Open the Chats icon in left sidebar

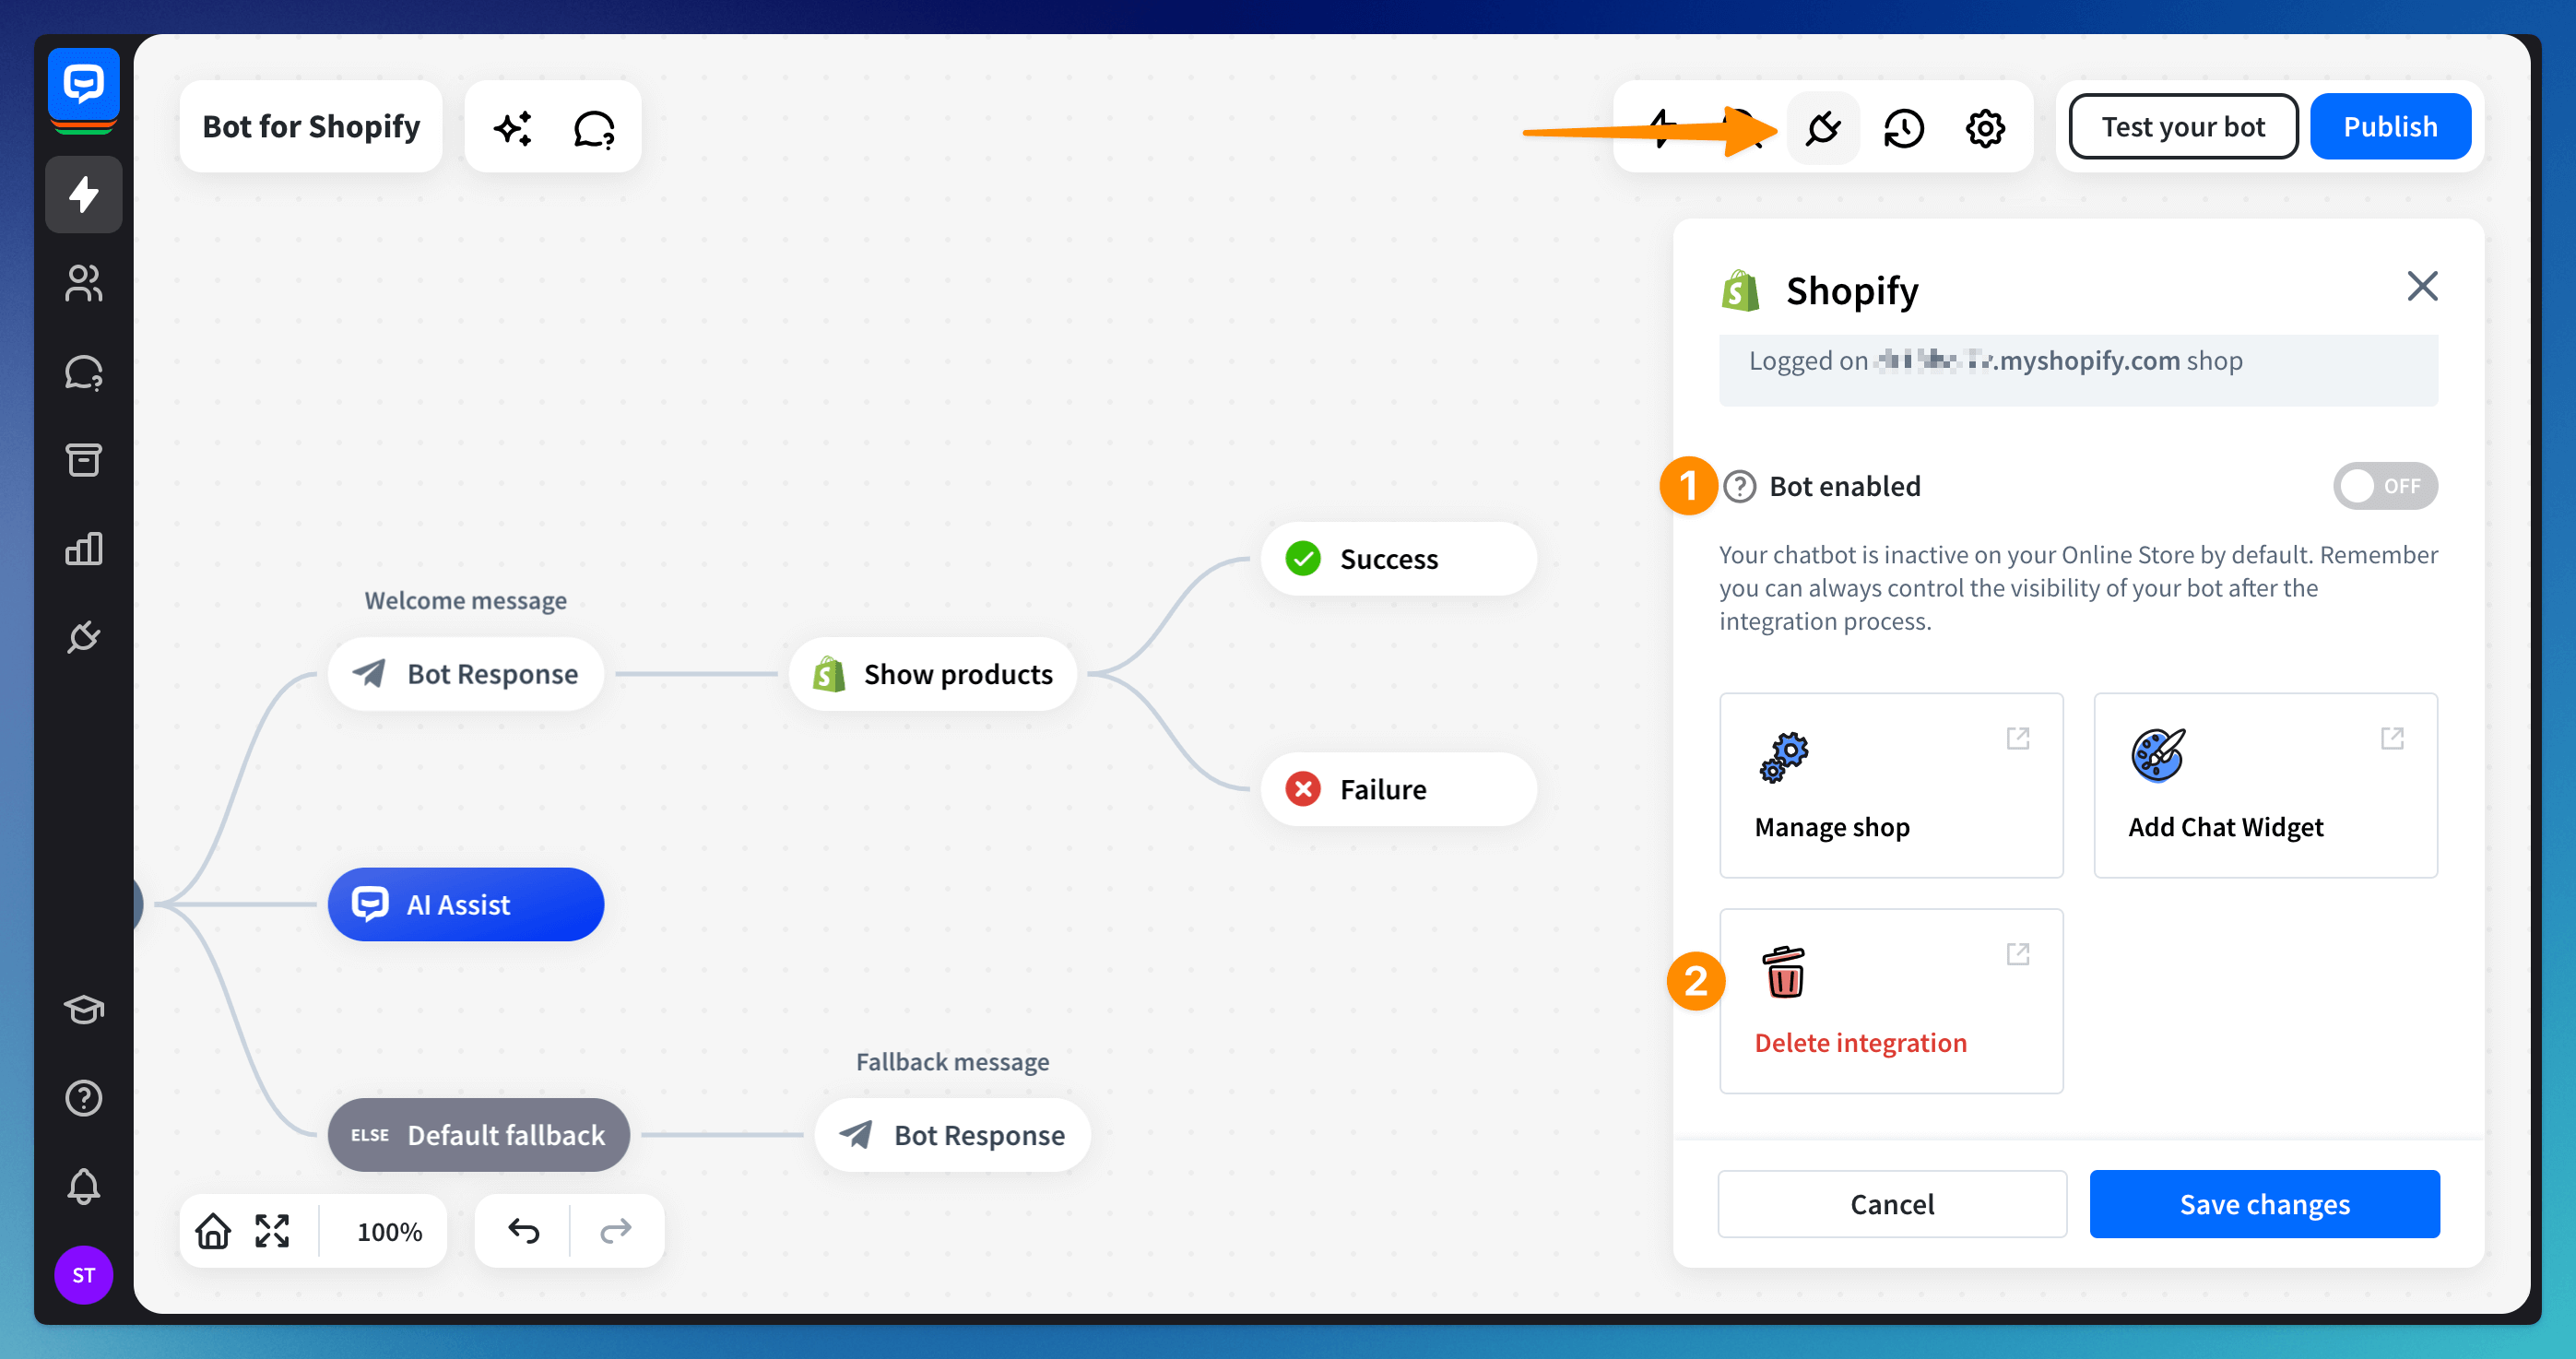[x=83, y=372]
